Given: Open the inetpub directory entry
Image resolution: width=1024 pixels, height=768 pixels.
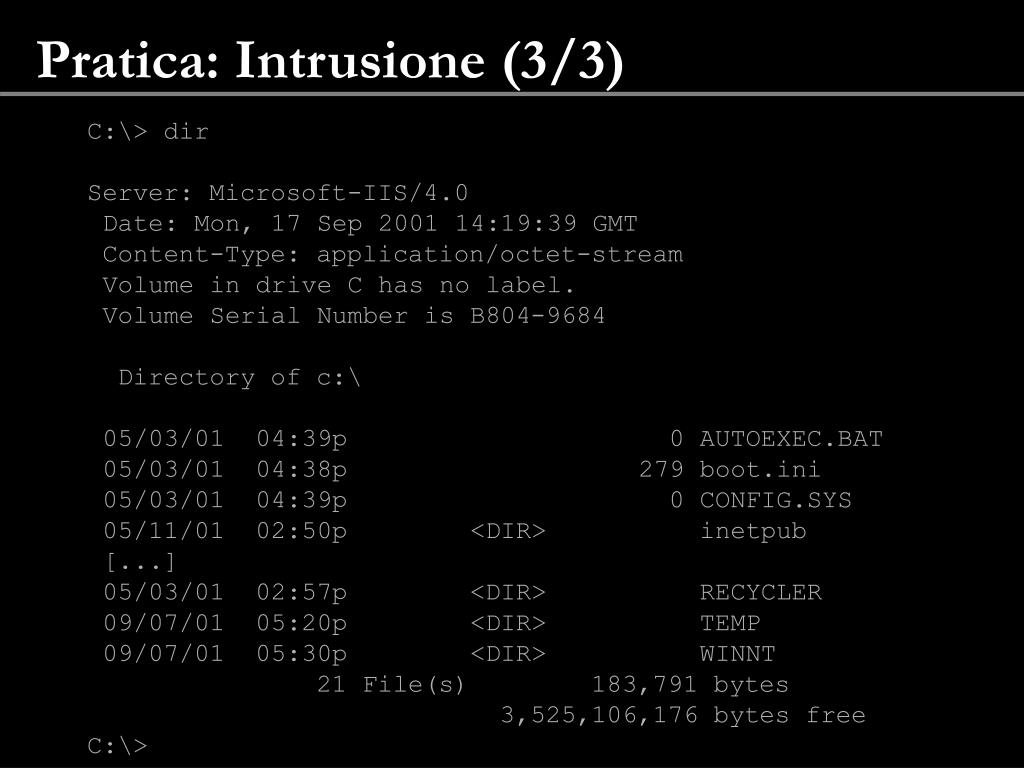Looking at the screenshot, I should coord(455,531).
